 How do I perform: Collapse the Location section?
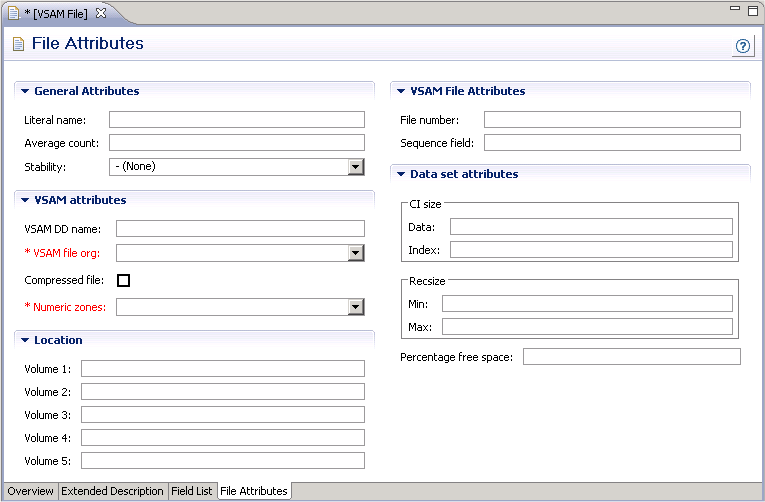point(25,340)
